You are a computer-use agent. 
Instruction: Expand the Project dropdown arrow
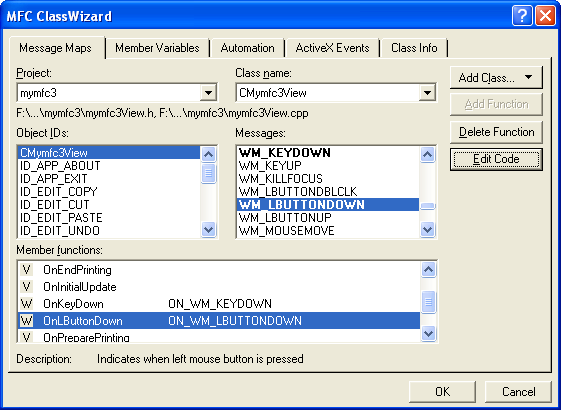(208, 93)
